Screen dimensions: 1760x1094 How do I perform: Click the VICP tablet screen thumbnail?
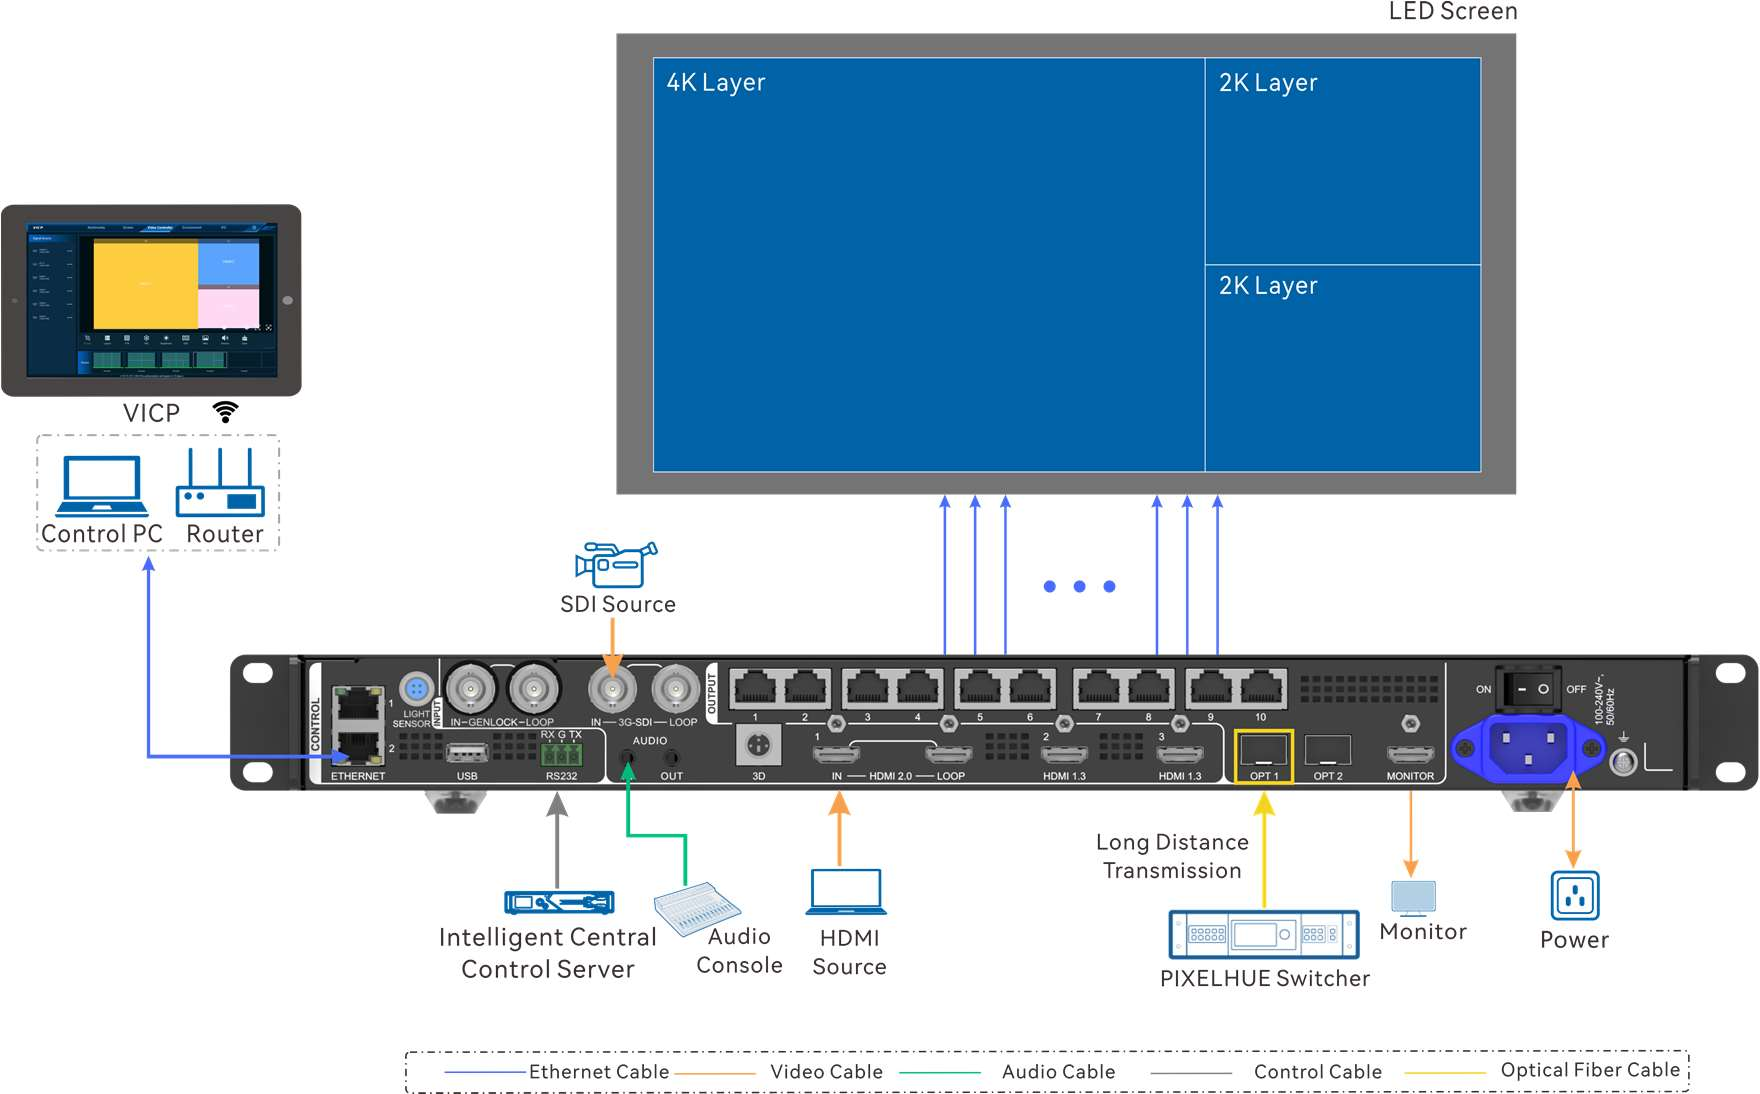[x=152, y=300]
